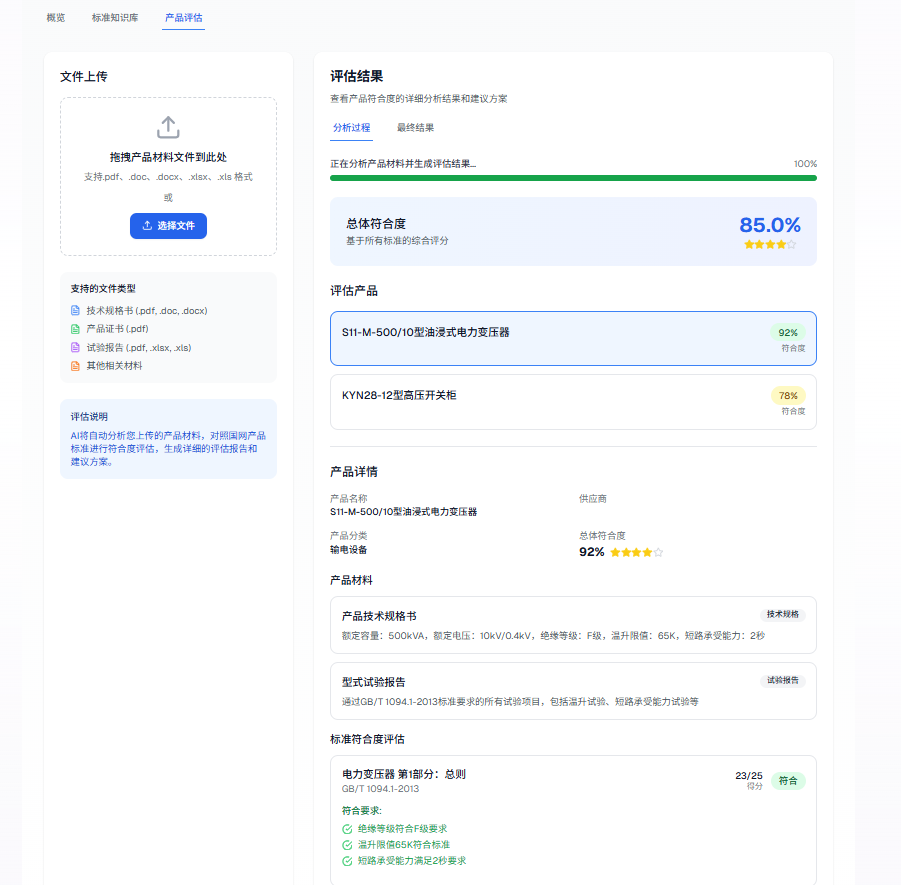Open the 概览 tab
Screen dimensions: 901x885
pyautogui.click(x=56, y=18)
